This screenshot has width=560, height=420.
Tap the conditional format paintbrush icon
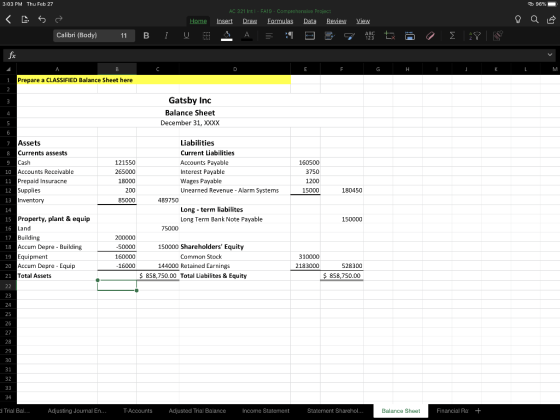click(x=349, y=36)
